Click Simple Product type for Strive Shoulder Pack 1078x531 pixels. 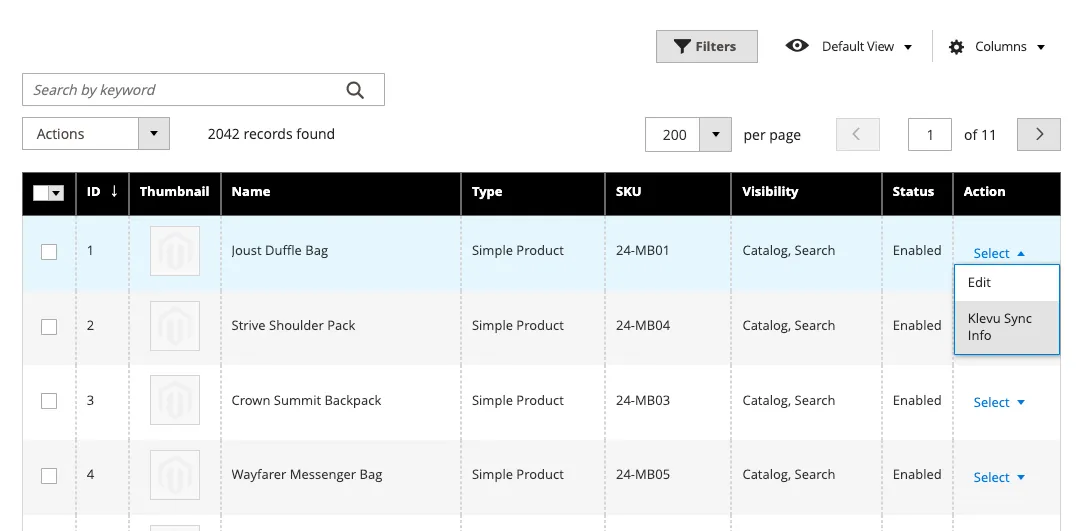pos(518,325)
